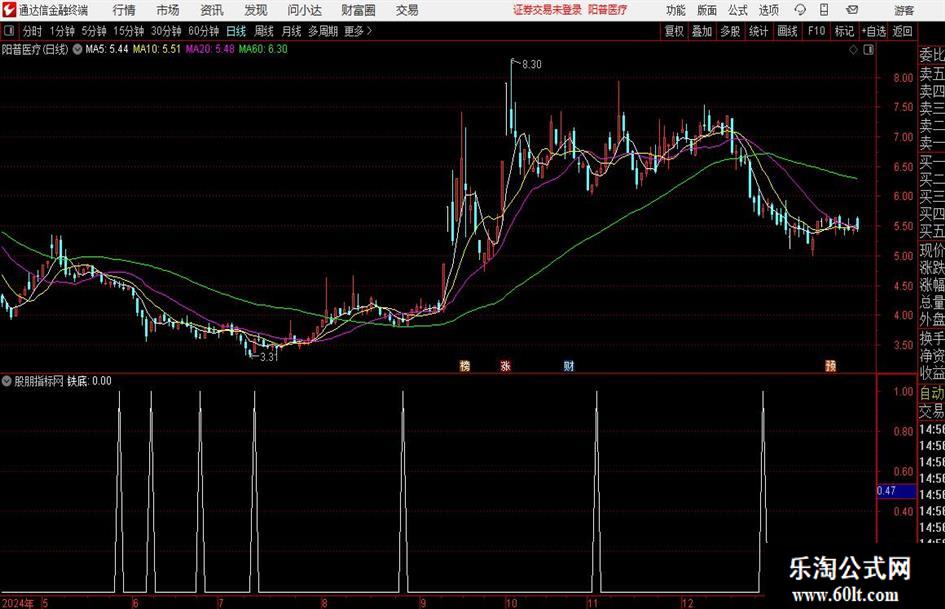Click the 画线 draw-line button
Image resolution: width=945 pixels, height=609 pixels.
787,31
